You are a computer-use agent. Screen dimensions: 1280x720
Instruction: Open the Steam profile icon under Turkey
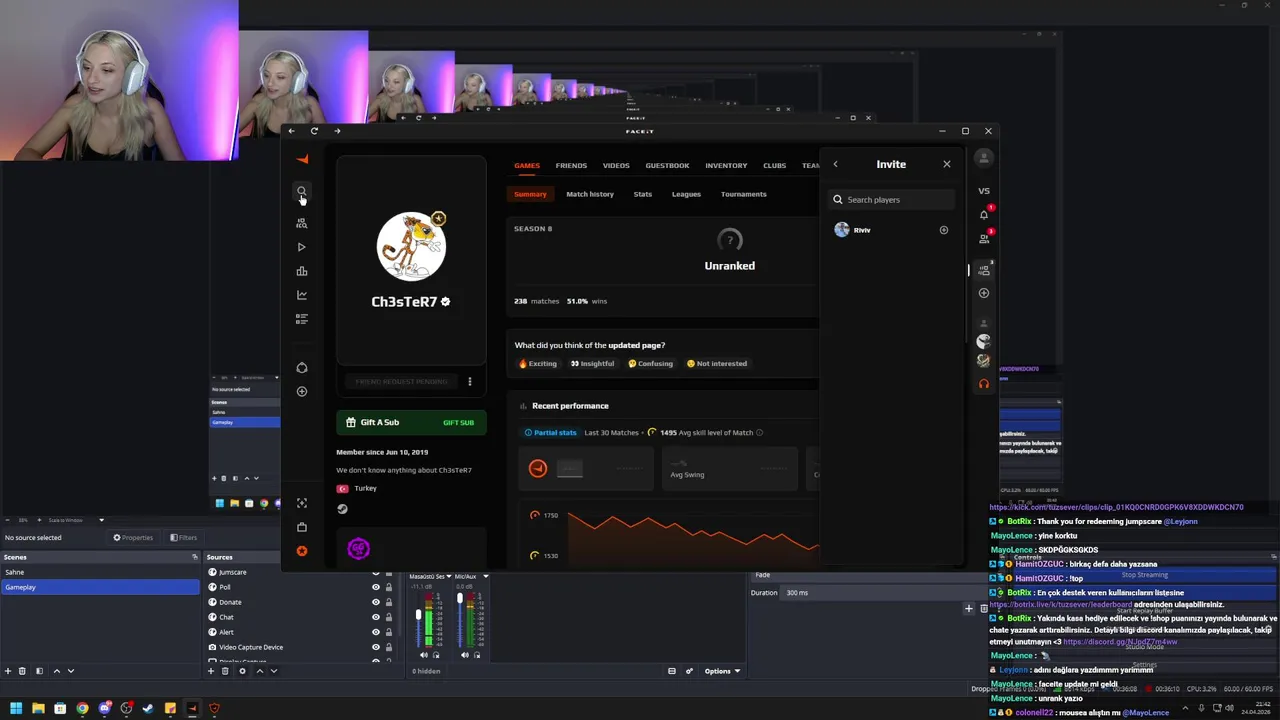342,508
